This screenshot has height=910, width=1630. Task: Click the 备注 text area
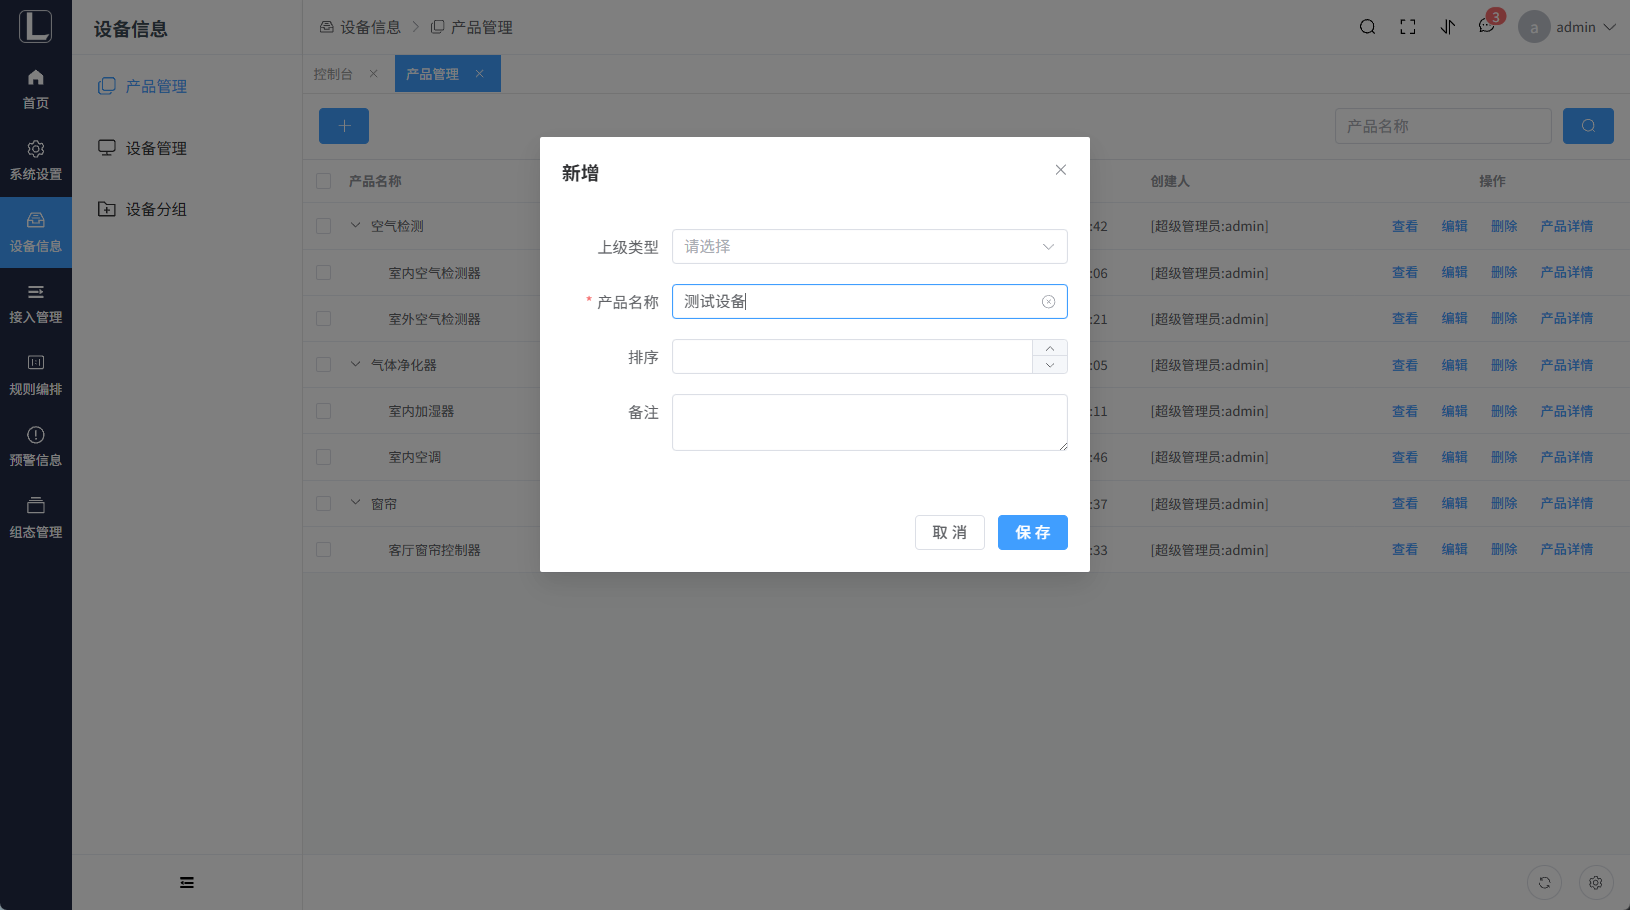tap(868, 422)
